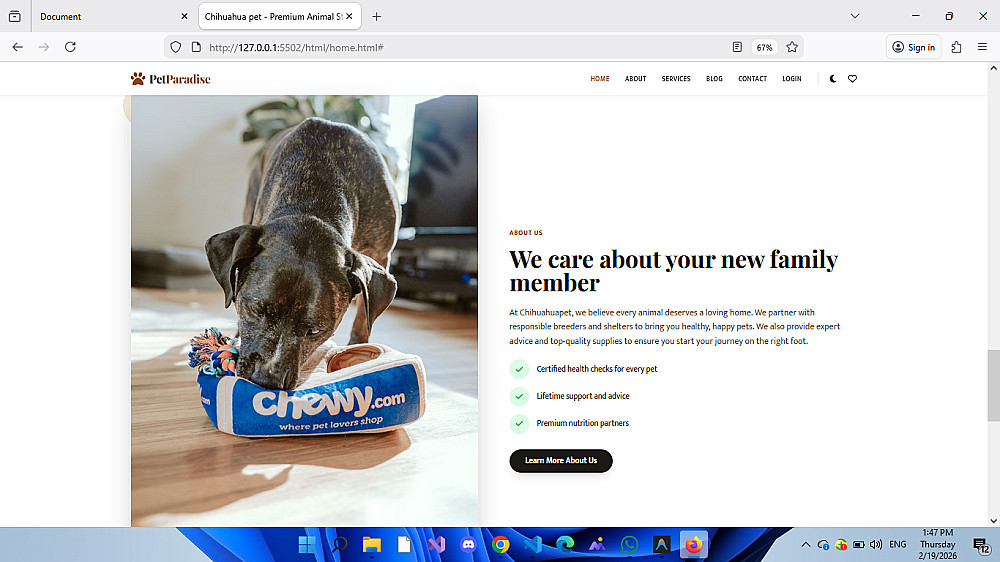Open the wishlist heart icon
1000x562 pixels.
852,78
